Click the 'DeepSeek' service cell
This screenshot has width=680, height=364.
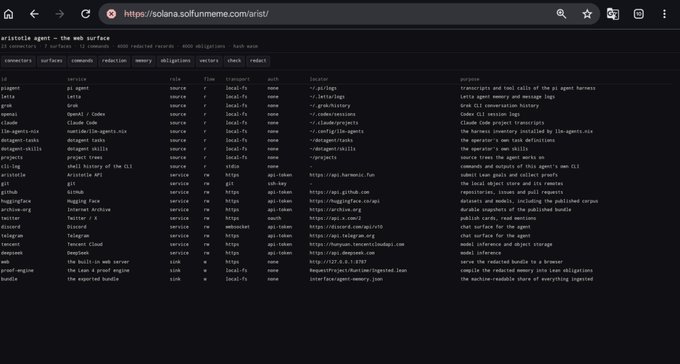point(78,253)
